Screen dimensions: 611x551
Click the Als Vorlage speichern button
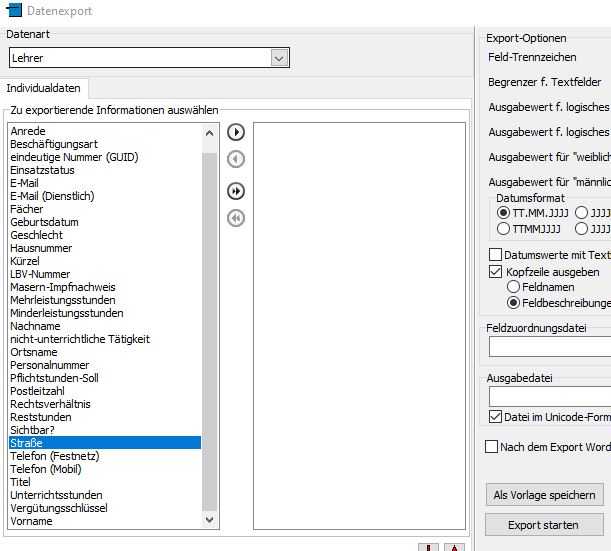coord(544,495)
